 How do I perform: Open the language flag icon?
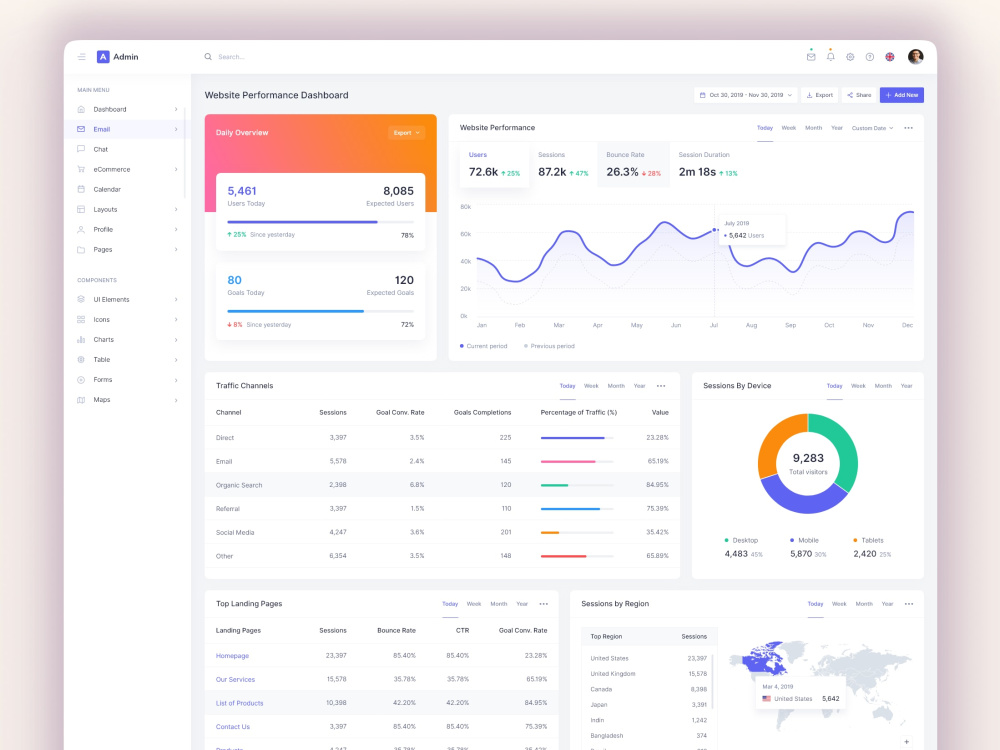point(890,57)
